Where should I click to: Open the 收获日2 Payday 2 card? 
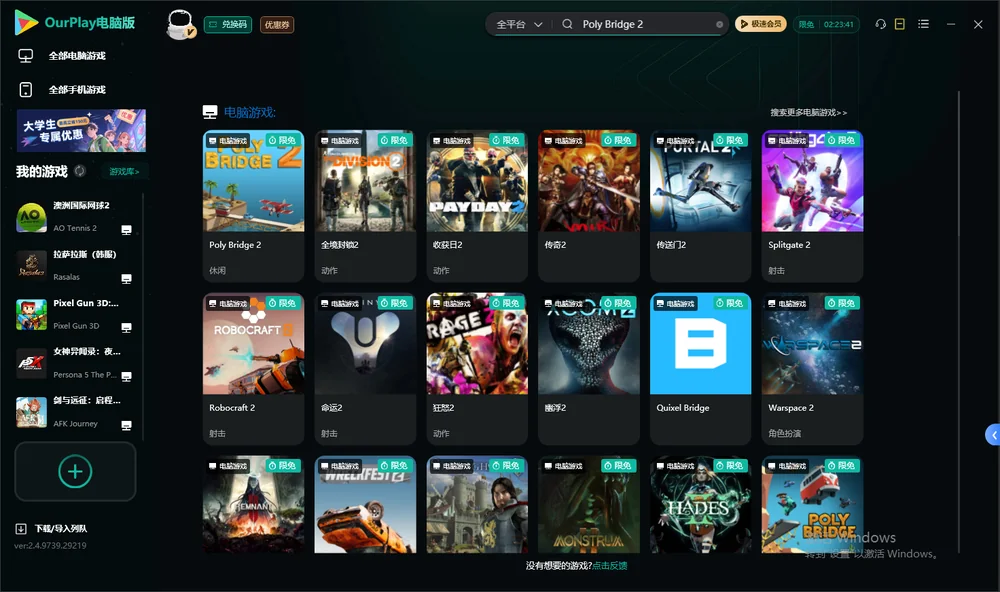(477, 206)
